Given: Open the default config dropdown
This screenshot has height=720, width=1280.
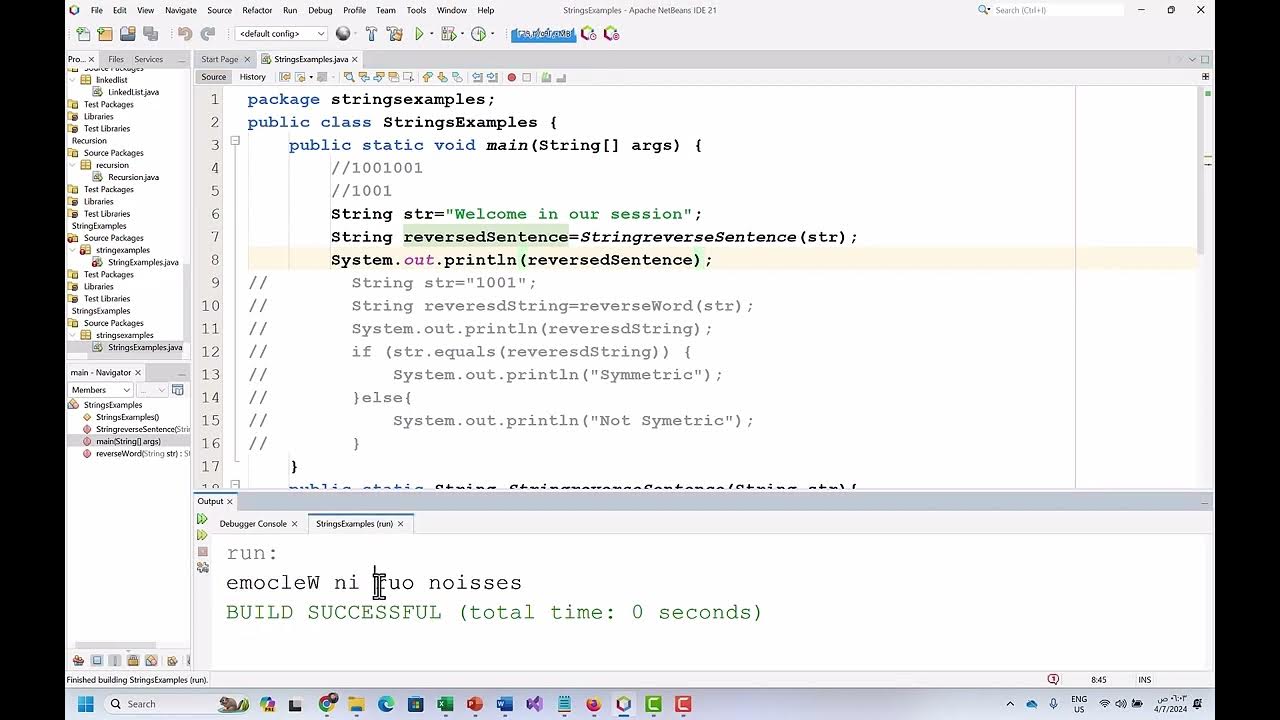Looking at the screenshot, I should (281, 34).
